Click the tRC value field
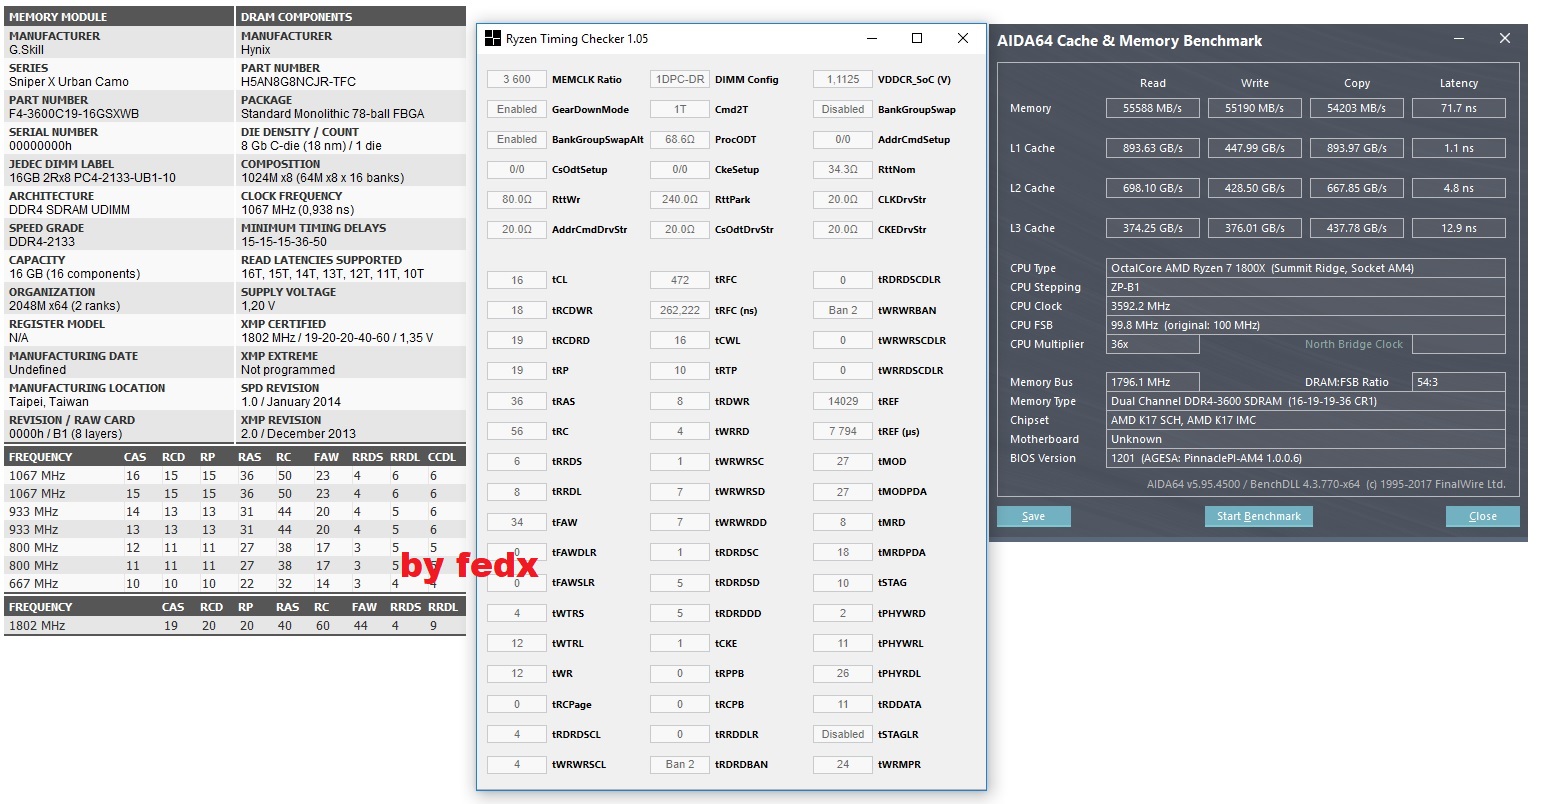This screenshot has height=804, width=1549. click(517, 432)
